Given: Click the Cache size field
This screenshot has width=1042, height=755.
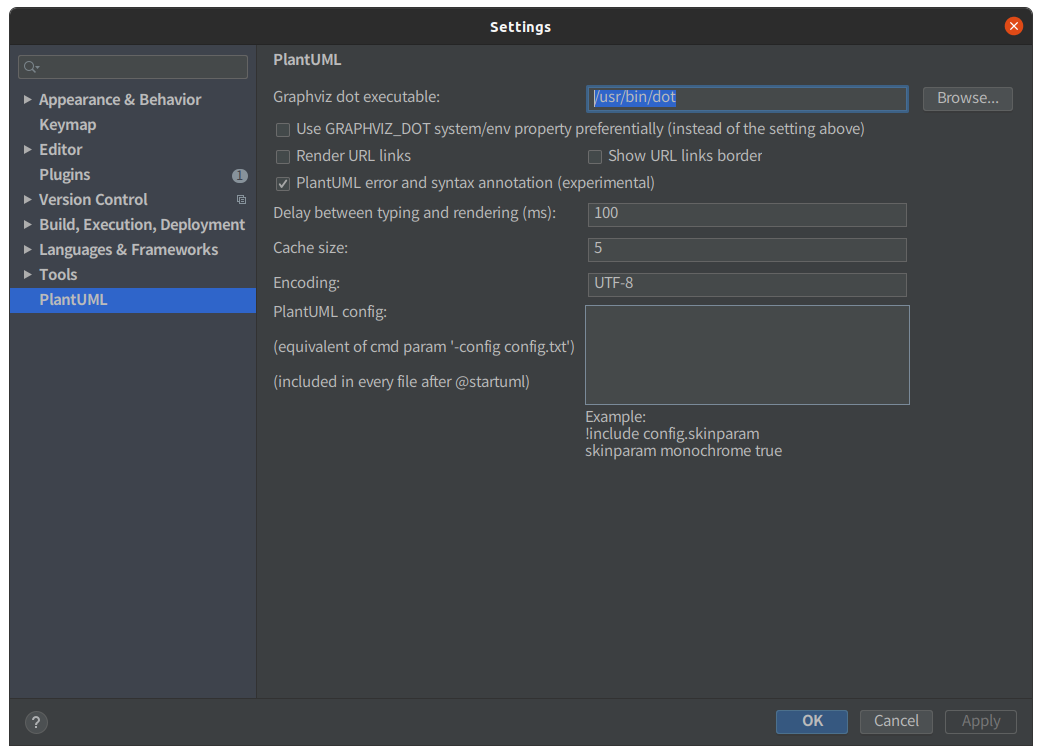Looking at the screenshot, I should point(747,249).
